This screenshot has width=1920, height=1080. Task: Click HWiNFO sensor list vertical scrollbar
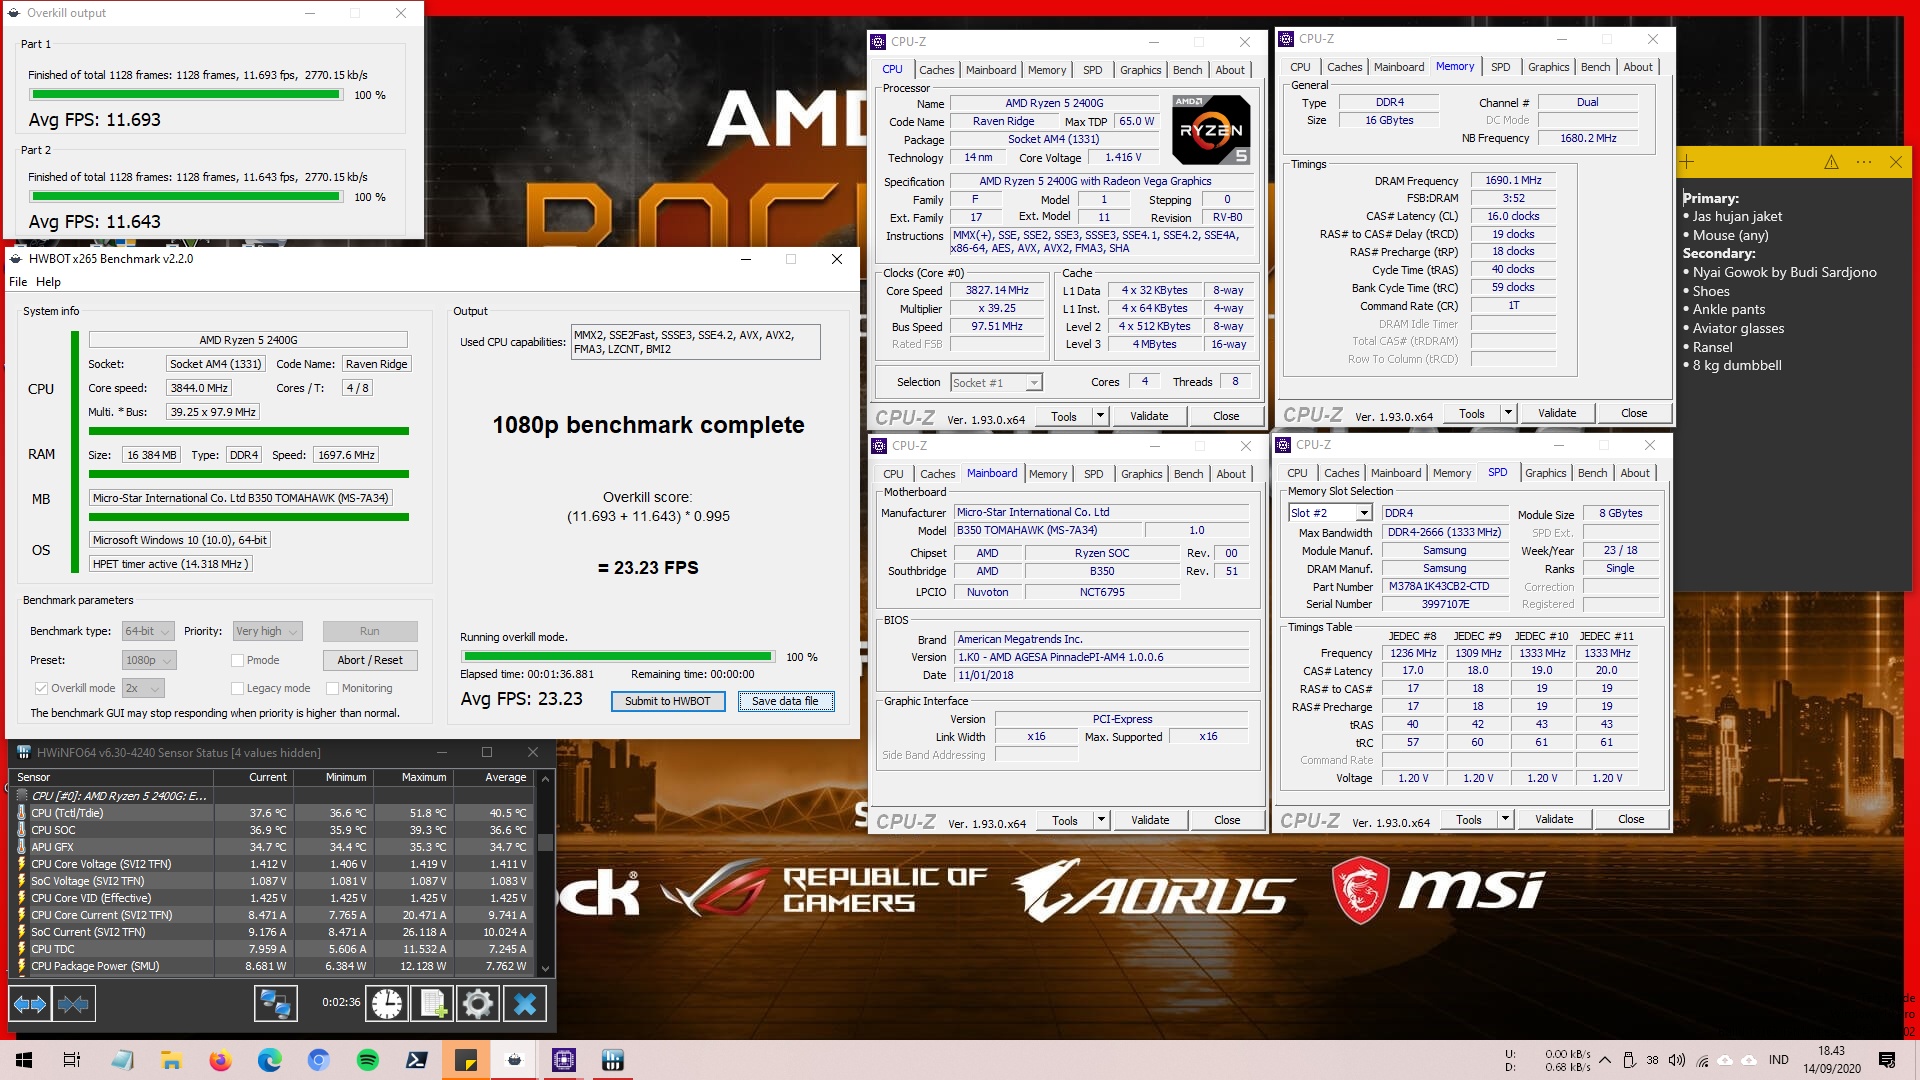coord(545,872)
